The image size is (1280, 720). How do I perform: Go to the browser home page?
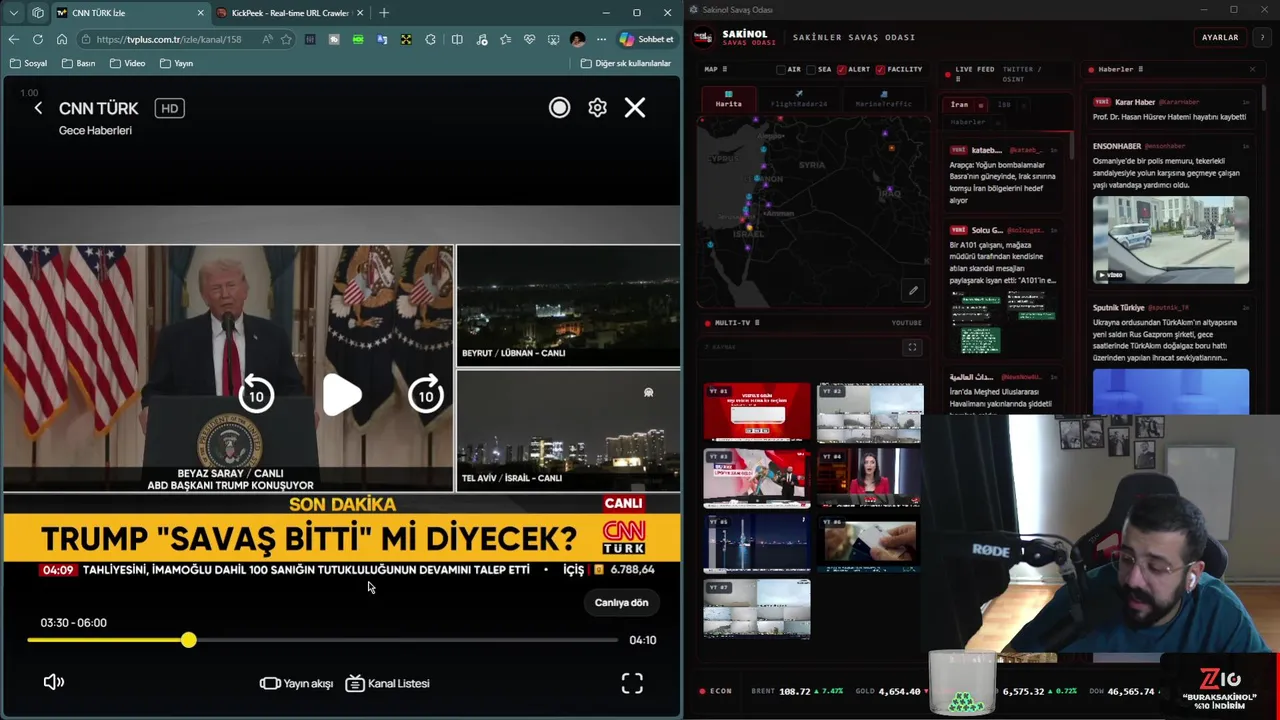coord(61,39)
